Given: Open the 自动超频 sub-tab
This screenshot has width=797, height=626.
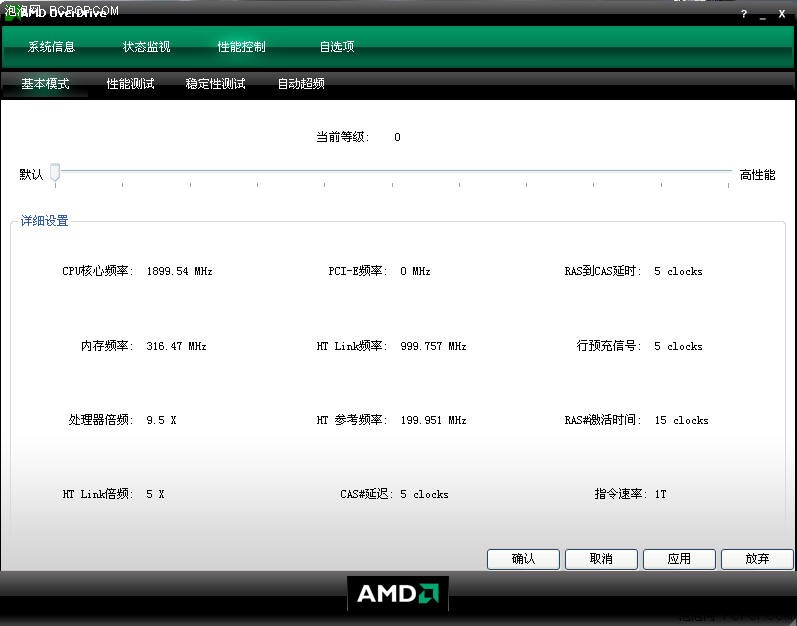Looking at the screenshot, I should (301, 84).
